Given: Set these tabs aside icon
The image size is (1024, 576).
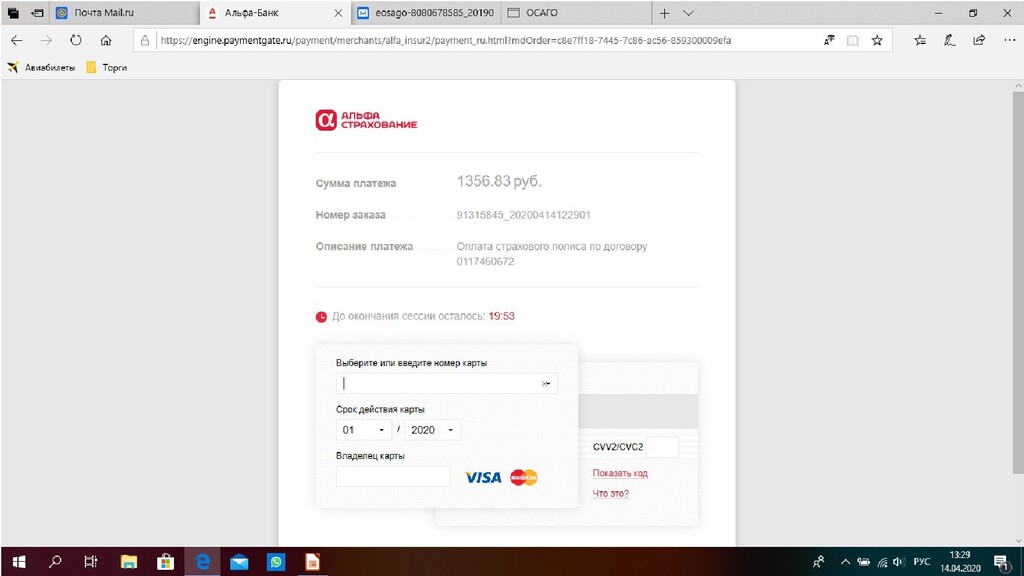Looking at the screenshot, I should tap(38, 13).
